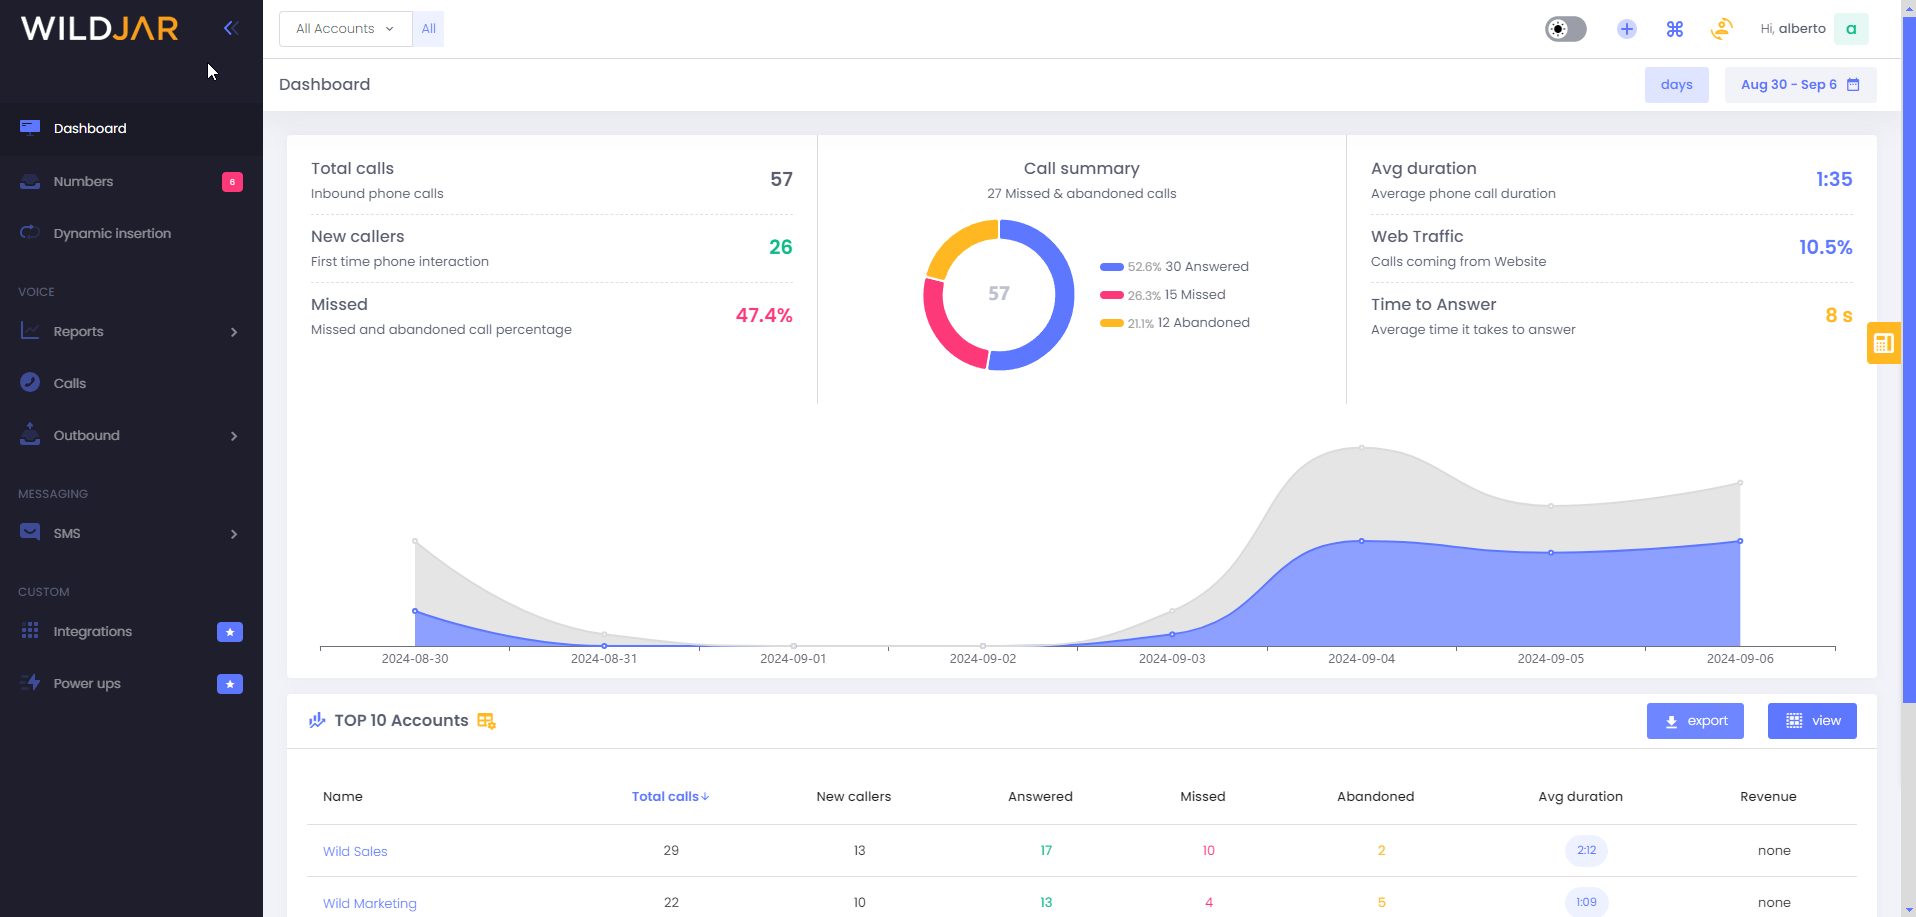Click the blue plus icon in header
Viewport: 1916px width, 917px height.
pyautogui.click(x=1626, y=29)
